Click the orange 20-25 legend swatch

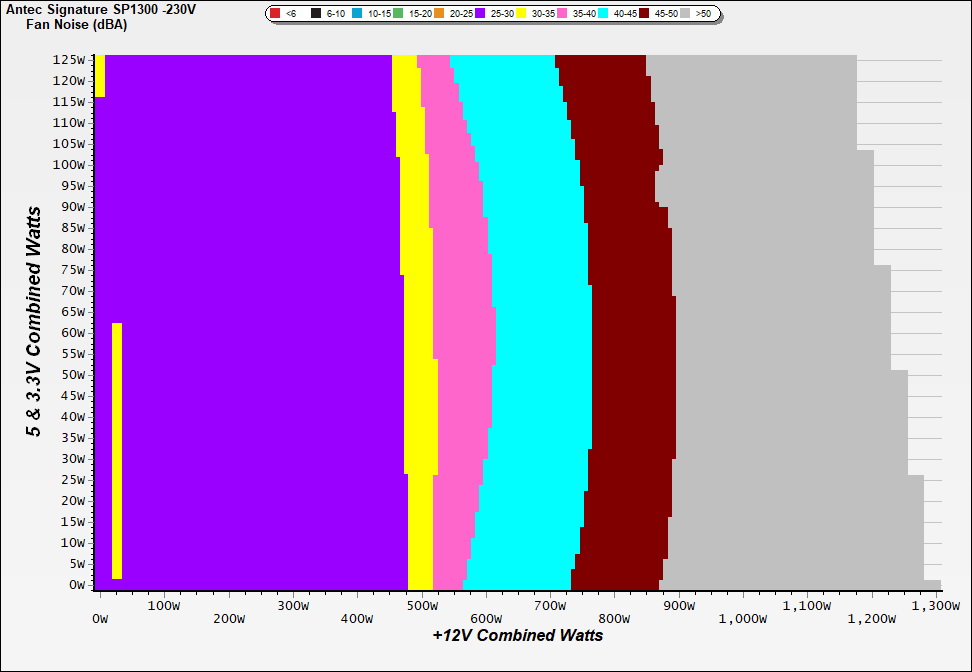tap(440, 14)
